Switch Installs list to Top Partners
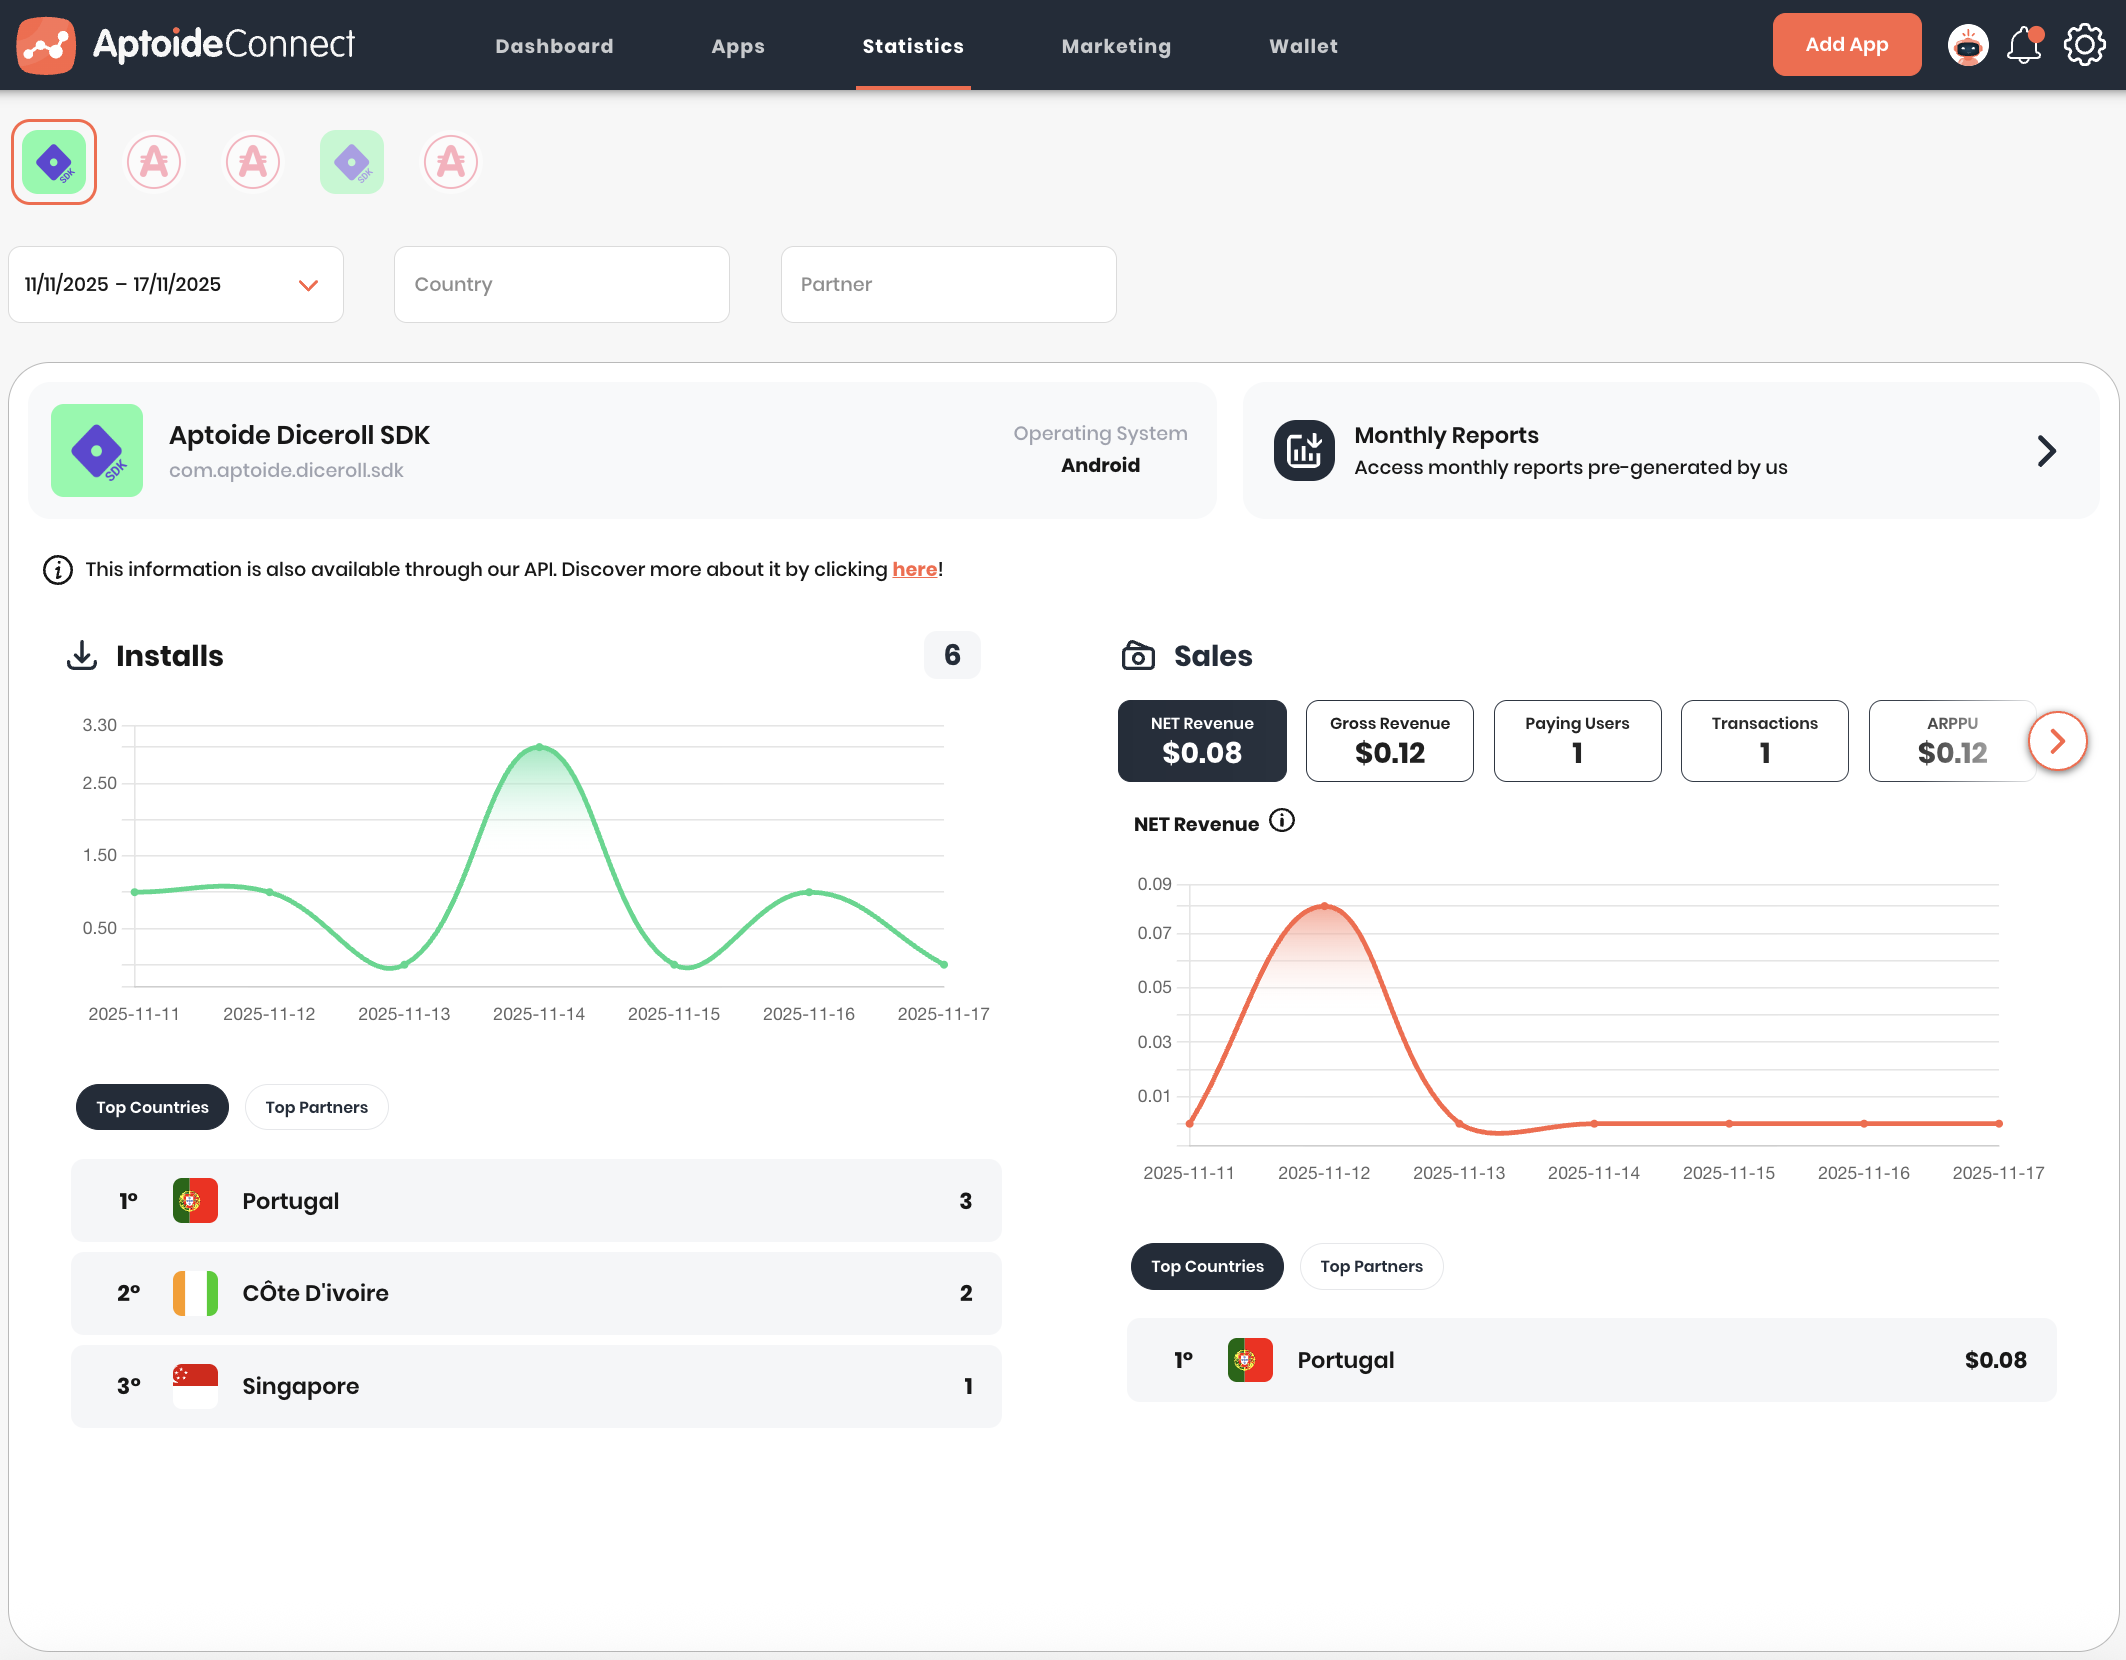 tap(316, 1107)
